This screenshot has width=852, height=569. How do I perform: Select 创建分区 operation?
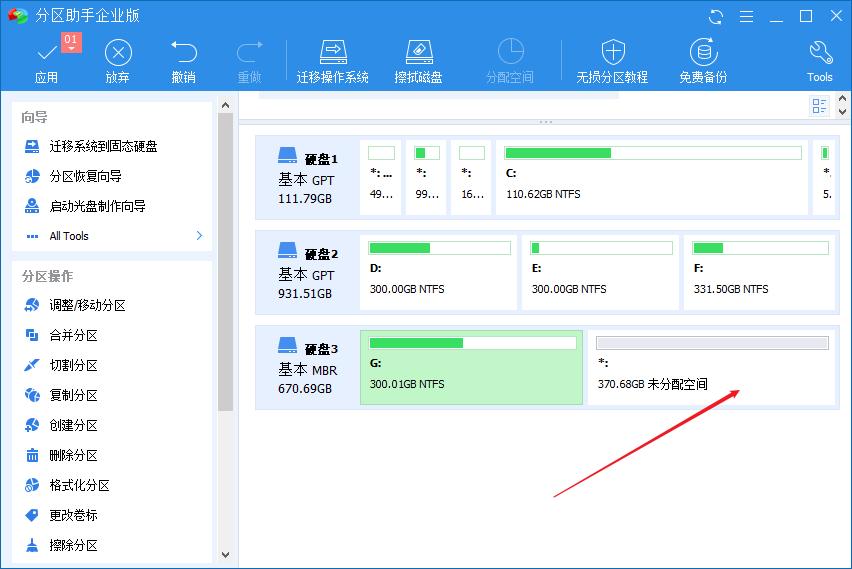[x=61, y=425]
